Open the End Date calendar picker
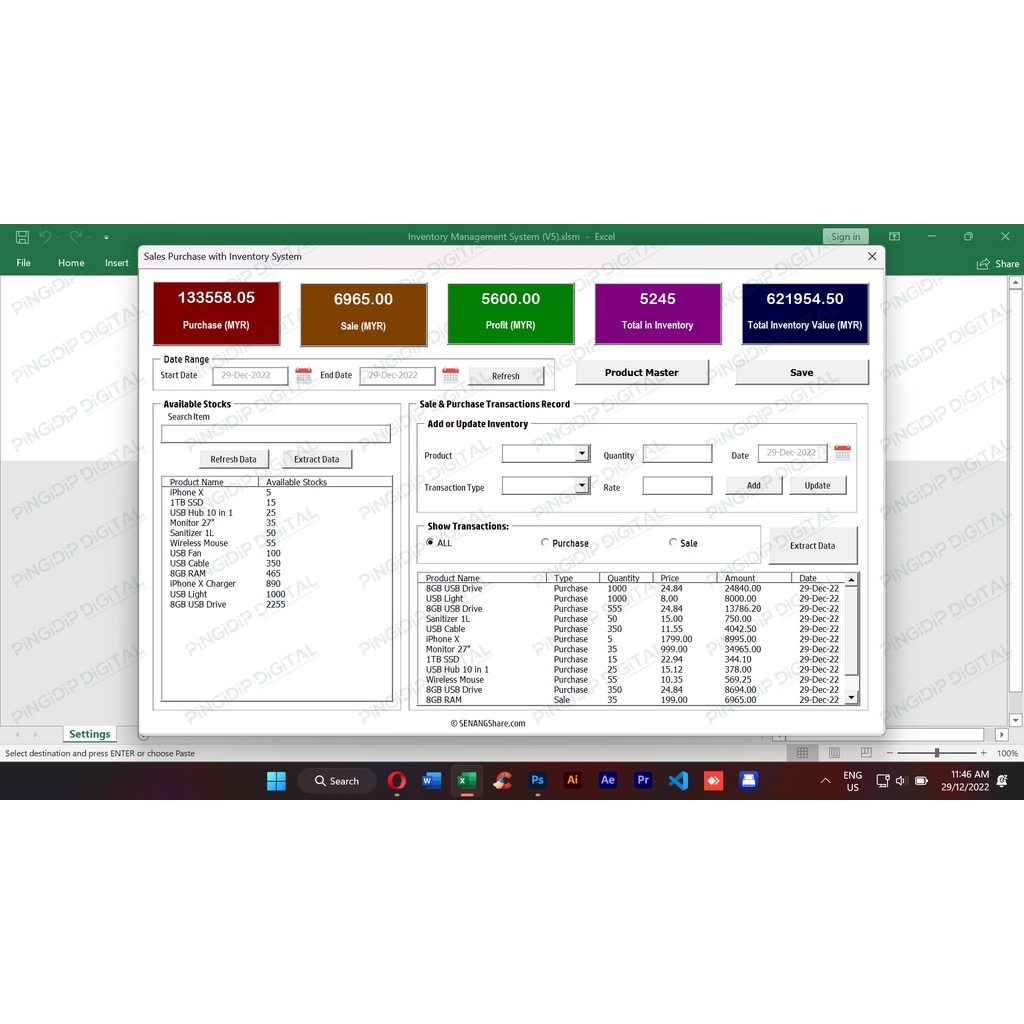Image resolution: width=1024 pixels, height=1024 pixels. pyautogui.click(x=450, y=375)
